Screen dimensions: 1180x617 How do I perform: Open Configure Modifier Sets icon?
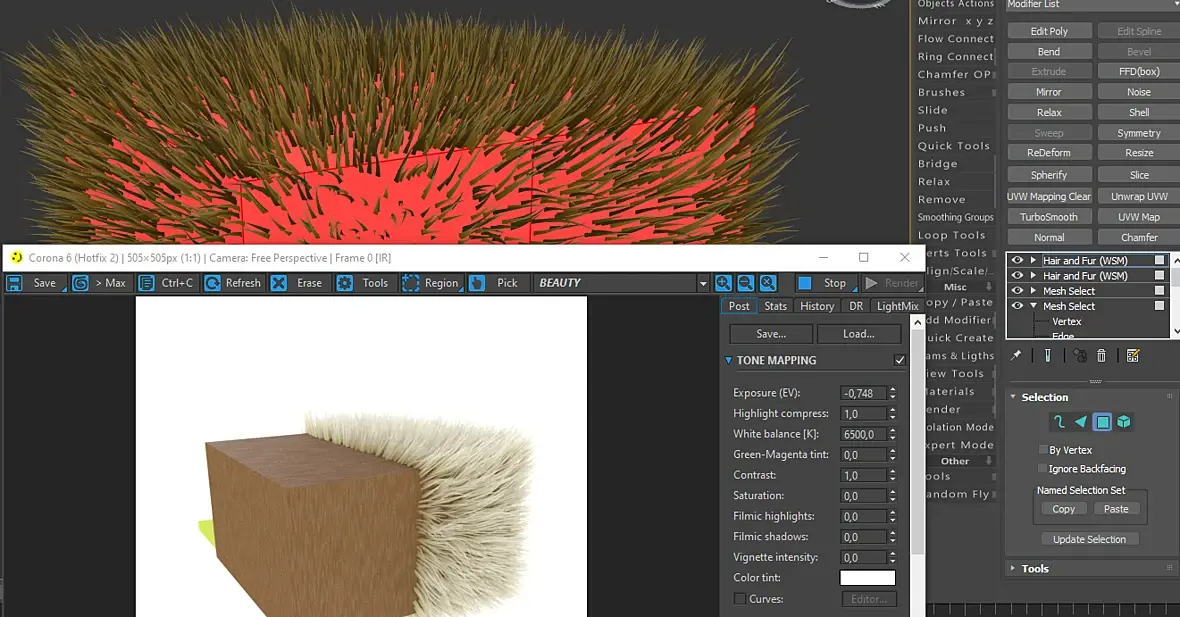coord(1133,355)
